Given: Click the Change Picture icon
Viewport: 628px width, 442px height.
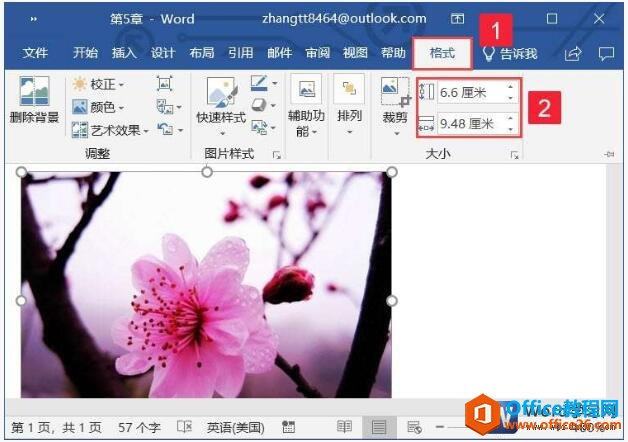Looking at the screenshot, I should (x=165, y=107).
